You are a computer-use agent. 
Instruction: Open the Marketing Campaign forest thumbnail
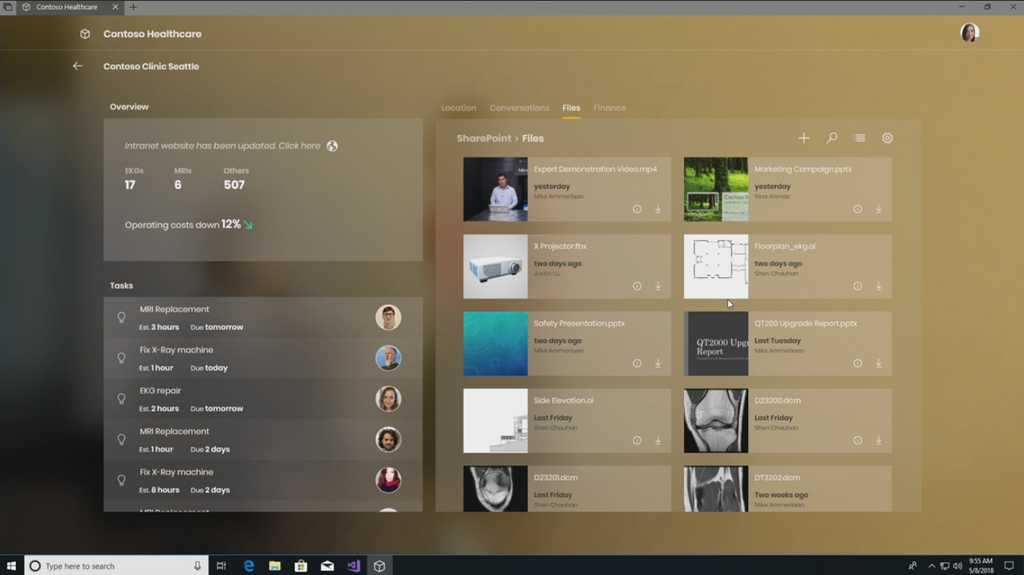click(x=716, y=189)
